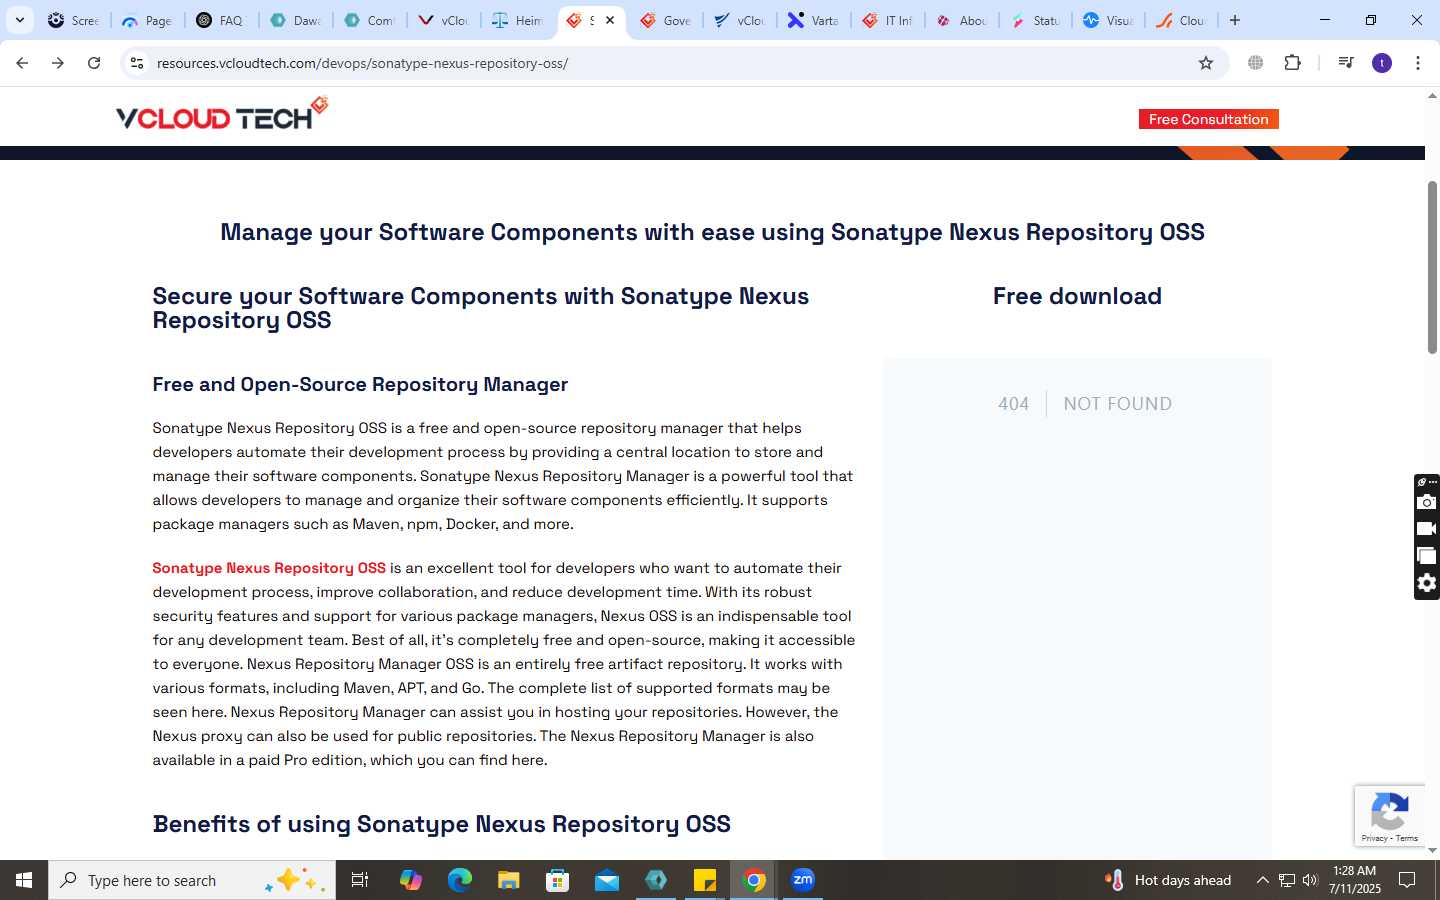Open File Explorer from the taskbar
Viewport: 1440px width, 900px height.
509,880
